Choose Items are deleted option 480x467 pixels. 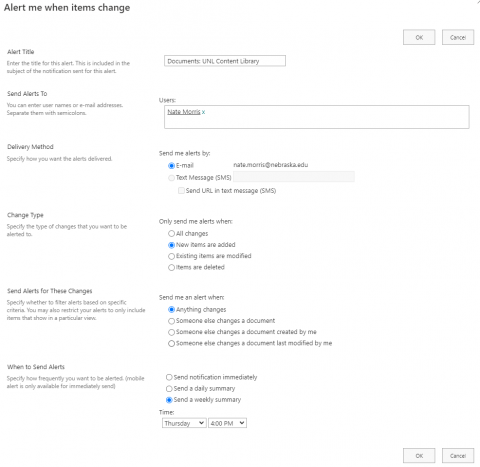[171, 267]
